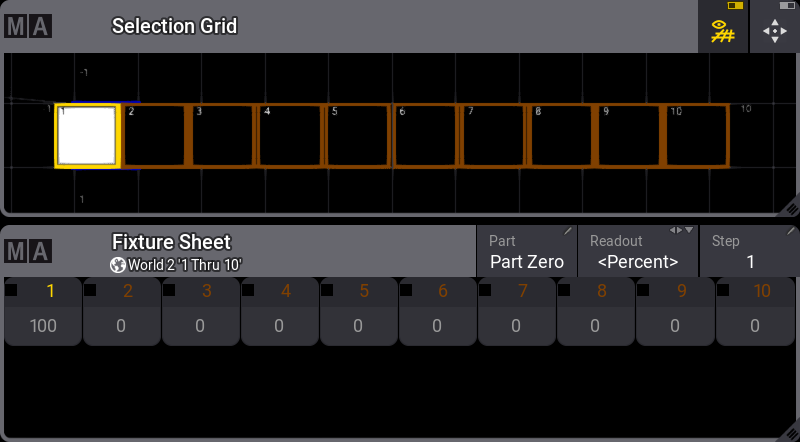Click the Fixture Sheet window resize corner handle
The width and height of the screenshot is (800, 442).
790,433
